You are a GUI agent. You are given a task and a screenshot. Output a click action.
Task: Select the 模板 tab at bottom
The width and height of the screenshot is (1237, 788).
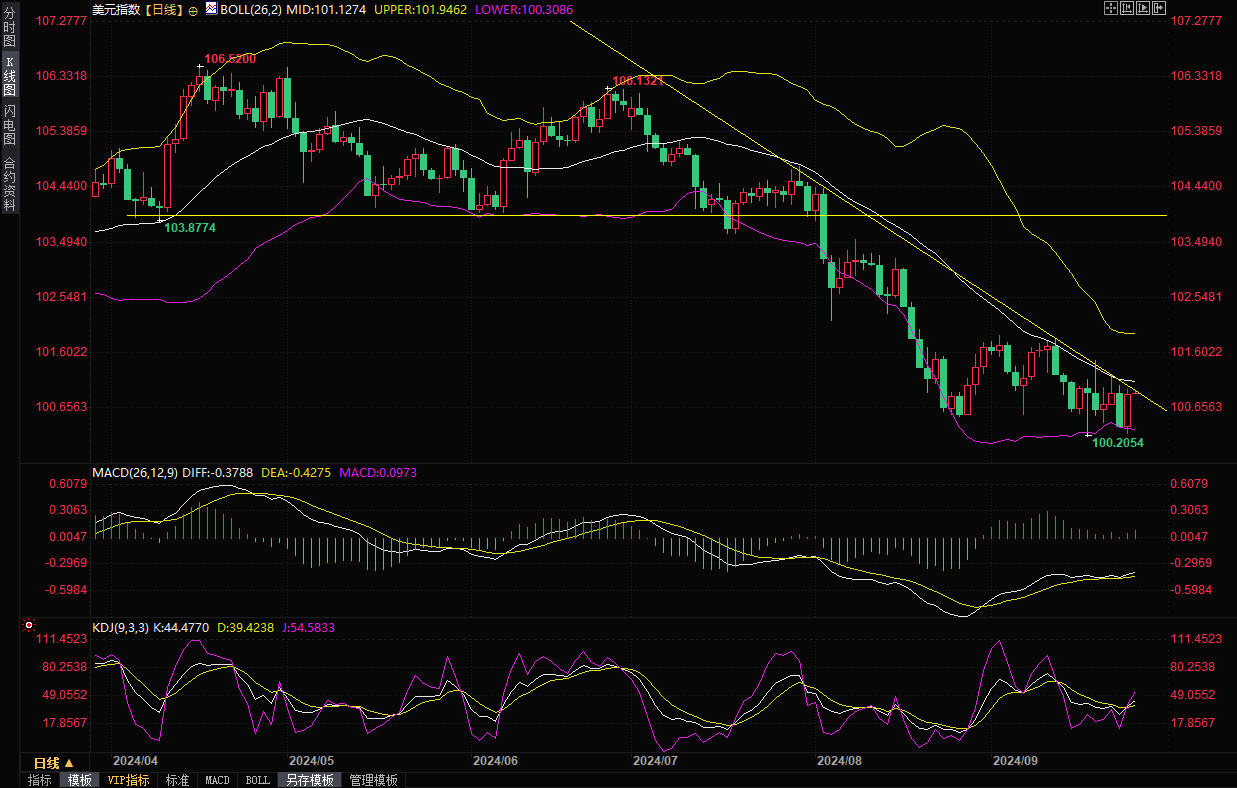[79, 780]
